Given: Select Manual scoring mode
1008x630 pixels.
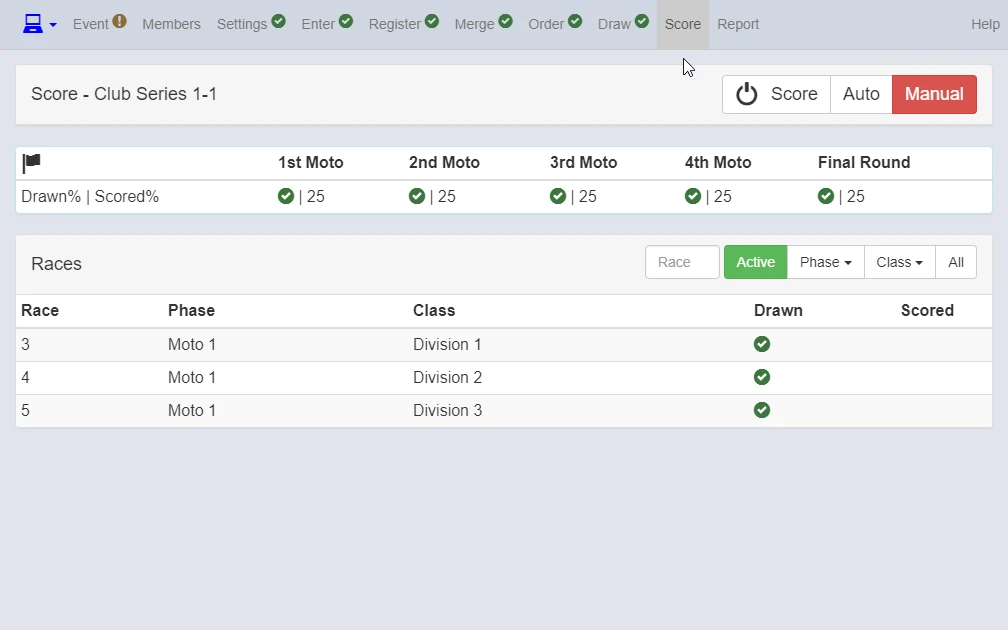Looking at the screenshot, I should [934, 94].
